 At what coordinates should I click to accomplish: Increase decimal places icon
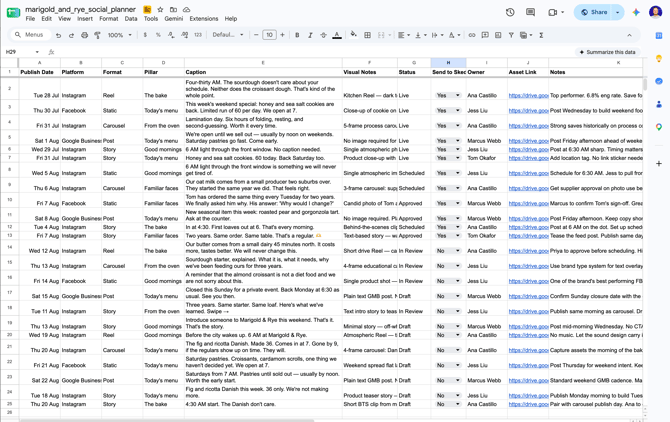[185, 35]
